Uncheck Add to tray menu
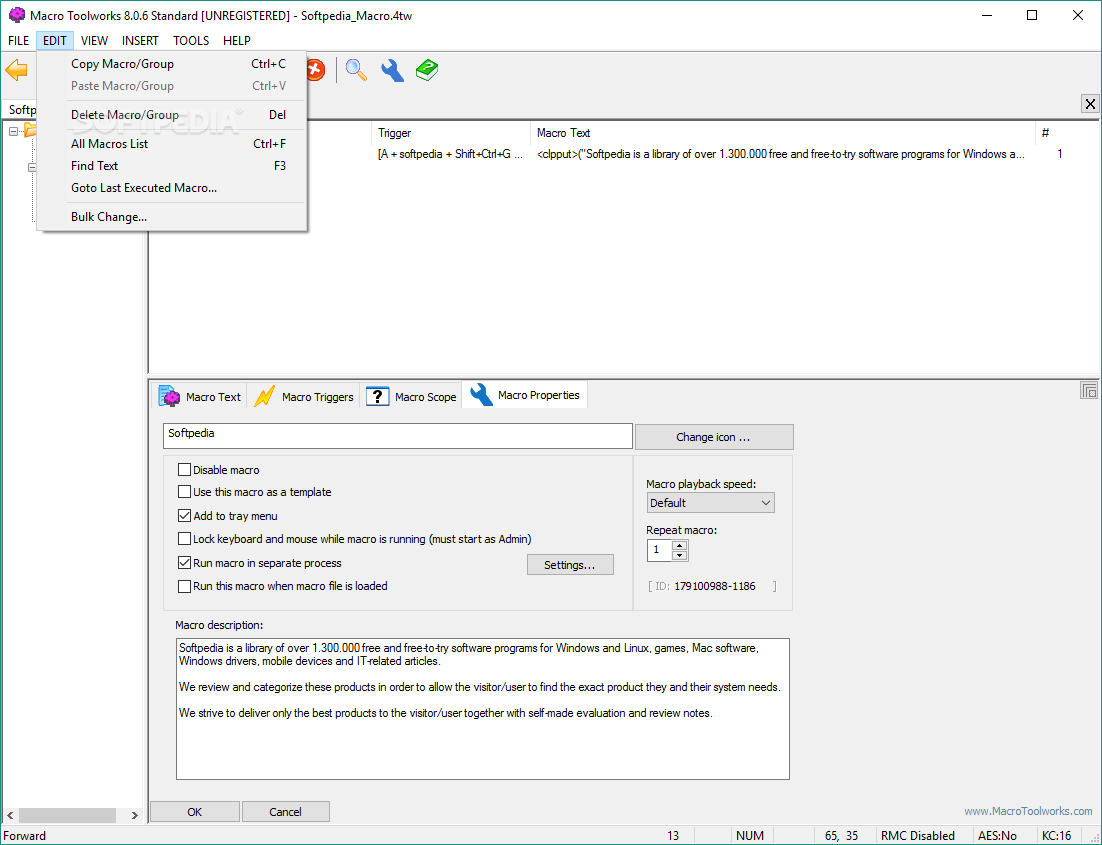Image resolution: width=1102 pixels, height=845 pixels. click(x=184, y=516)
